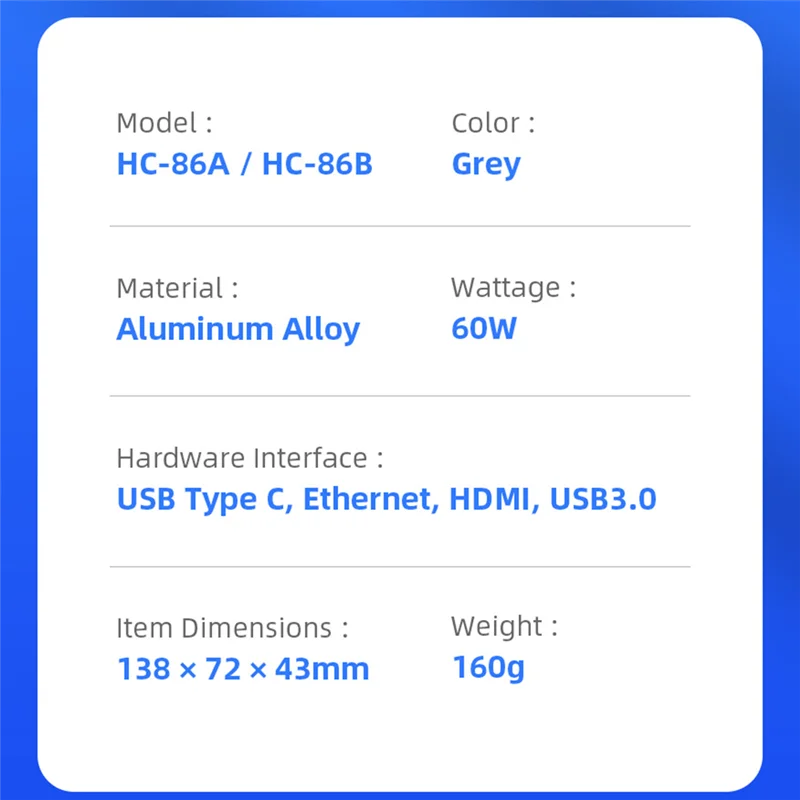Screen dimensions: 800x800
Task: Click the divider line below Hardware Interface row
Action: [400, 566]
